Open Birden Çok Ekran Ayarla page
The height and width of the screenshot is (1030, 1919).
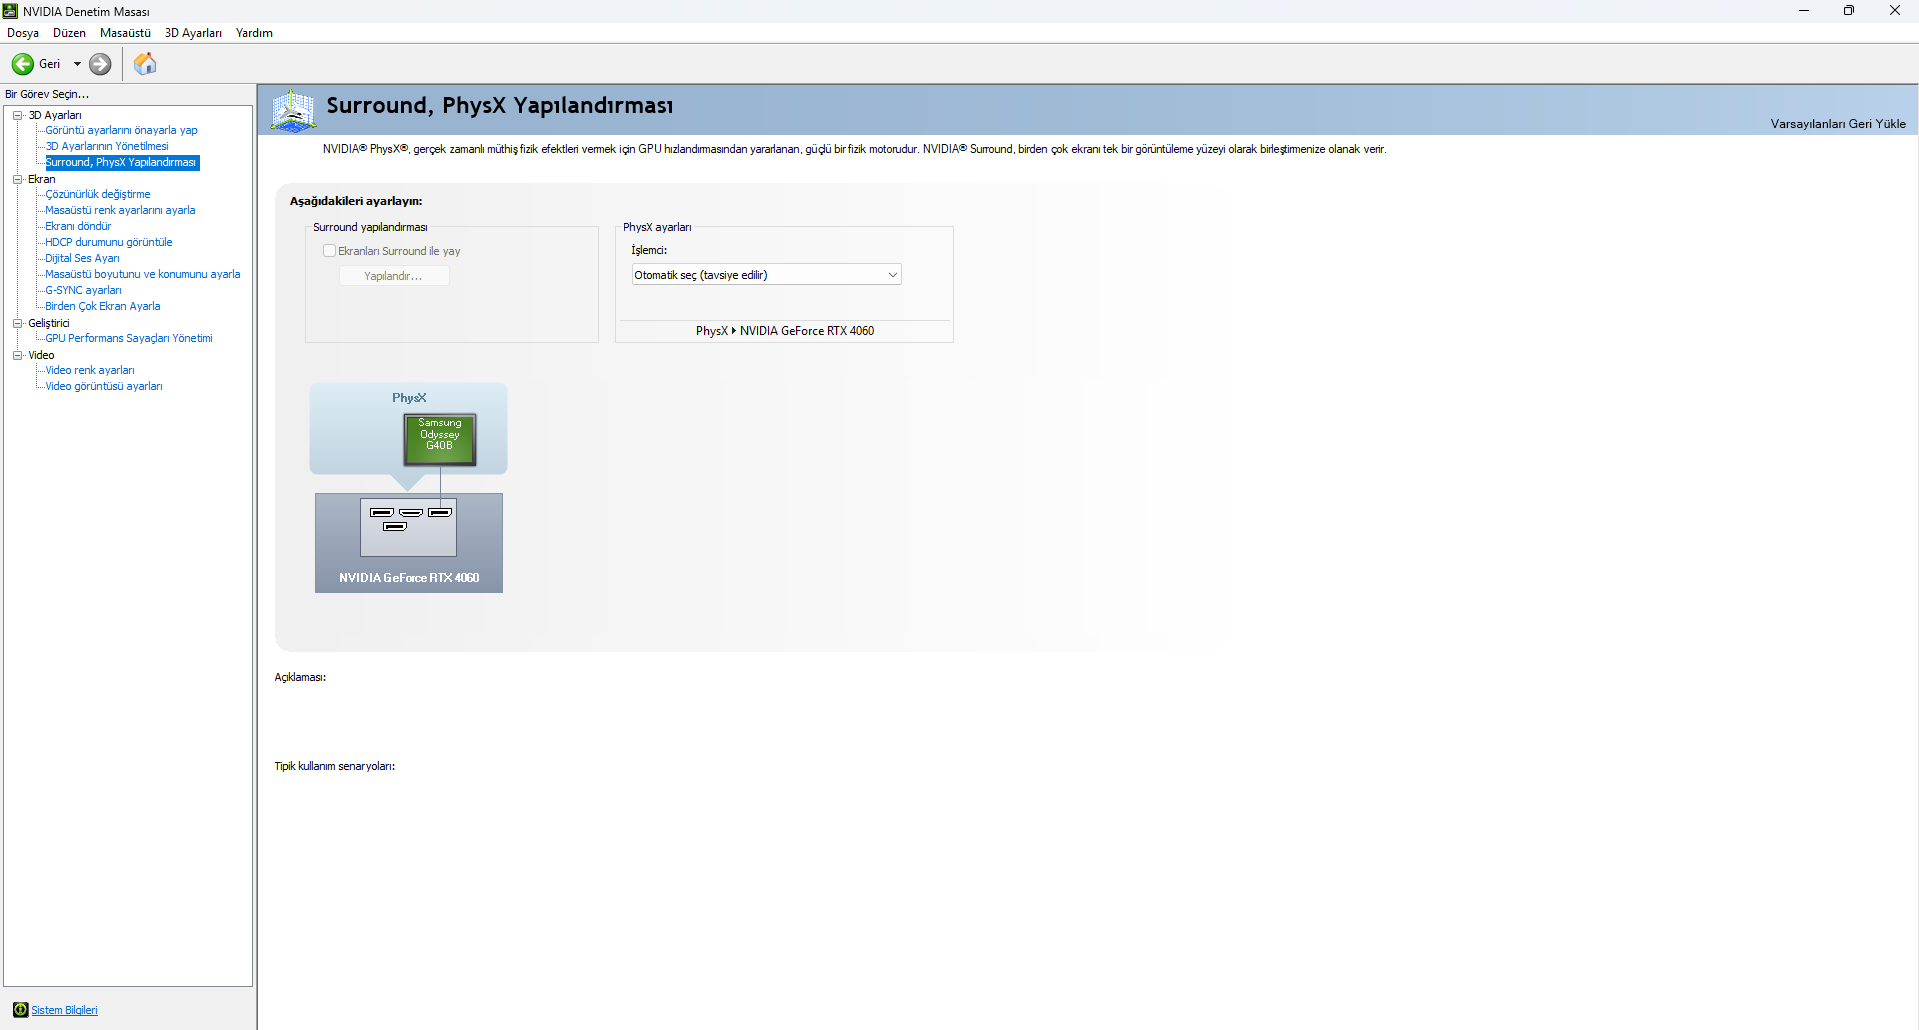pos(103,306)
